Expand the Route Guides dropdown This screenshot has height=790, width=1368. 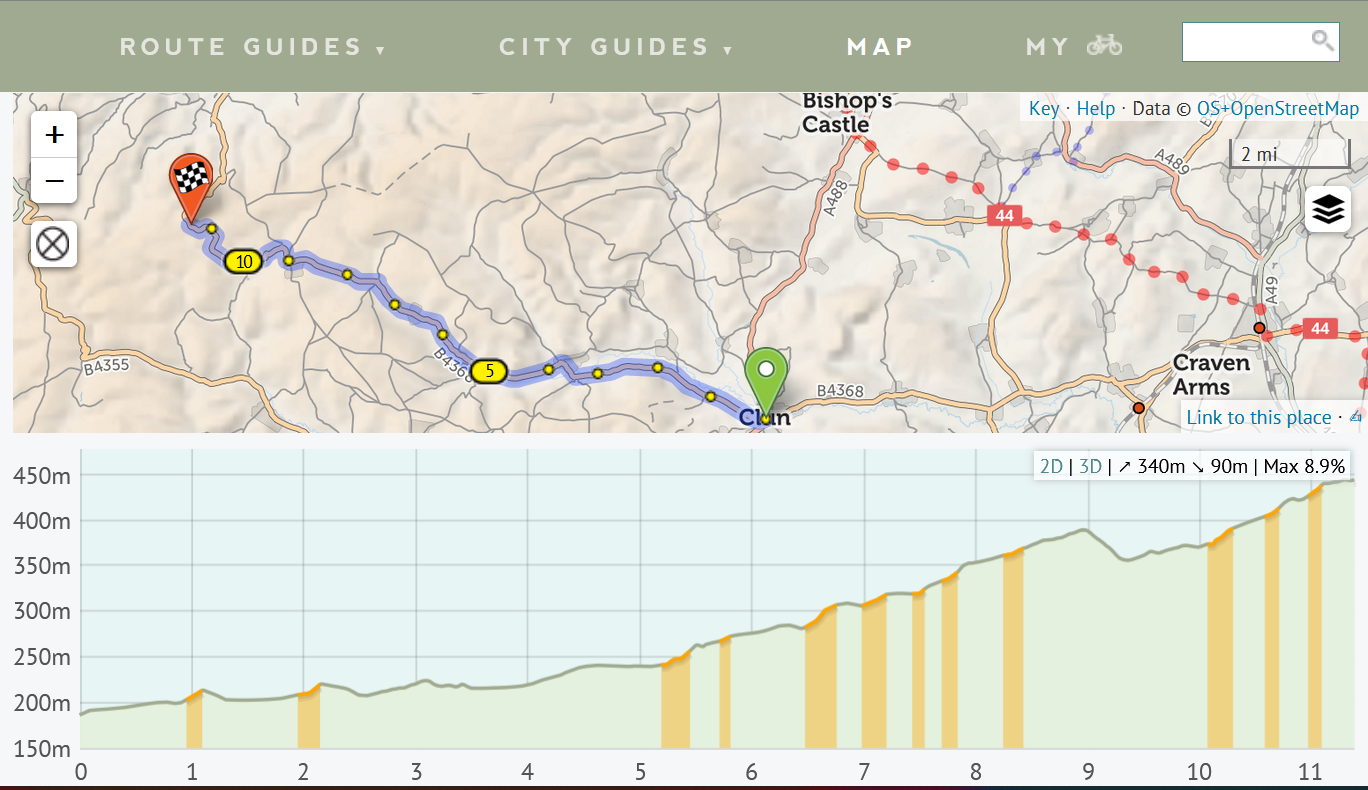coord(252,47)
